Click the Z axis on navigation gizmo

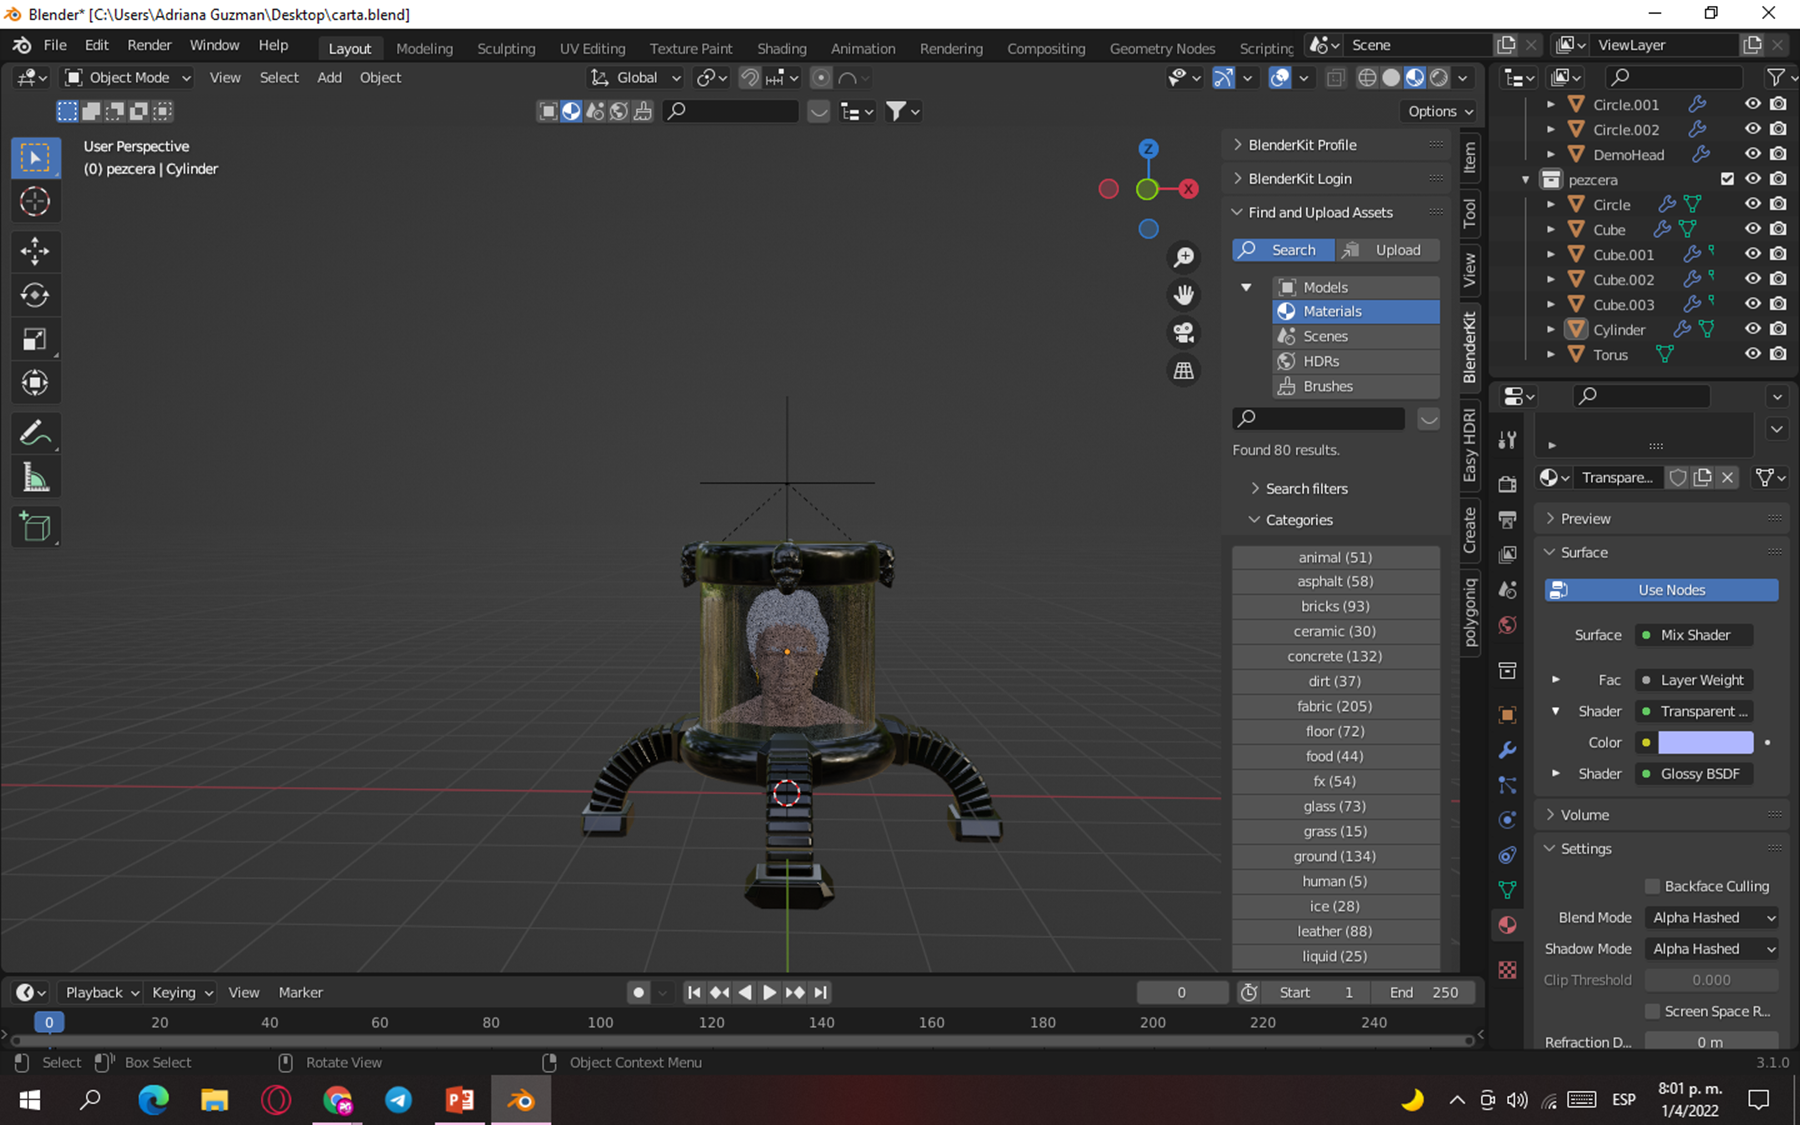pyautogui.click(x=1148, y=148)
